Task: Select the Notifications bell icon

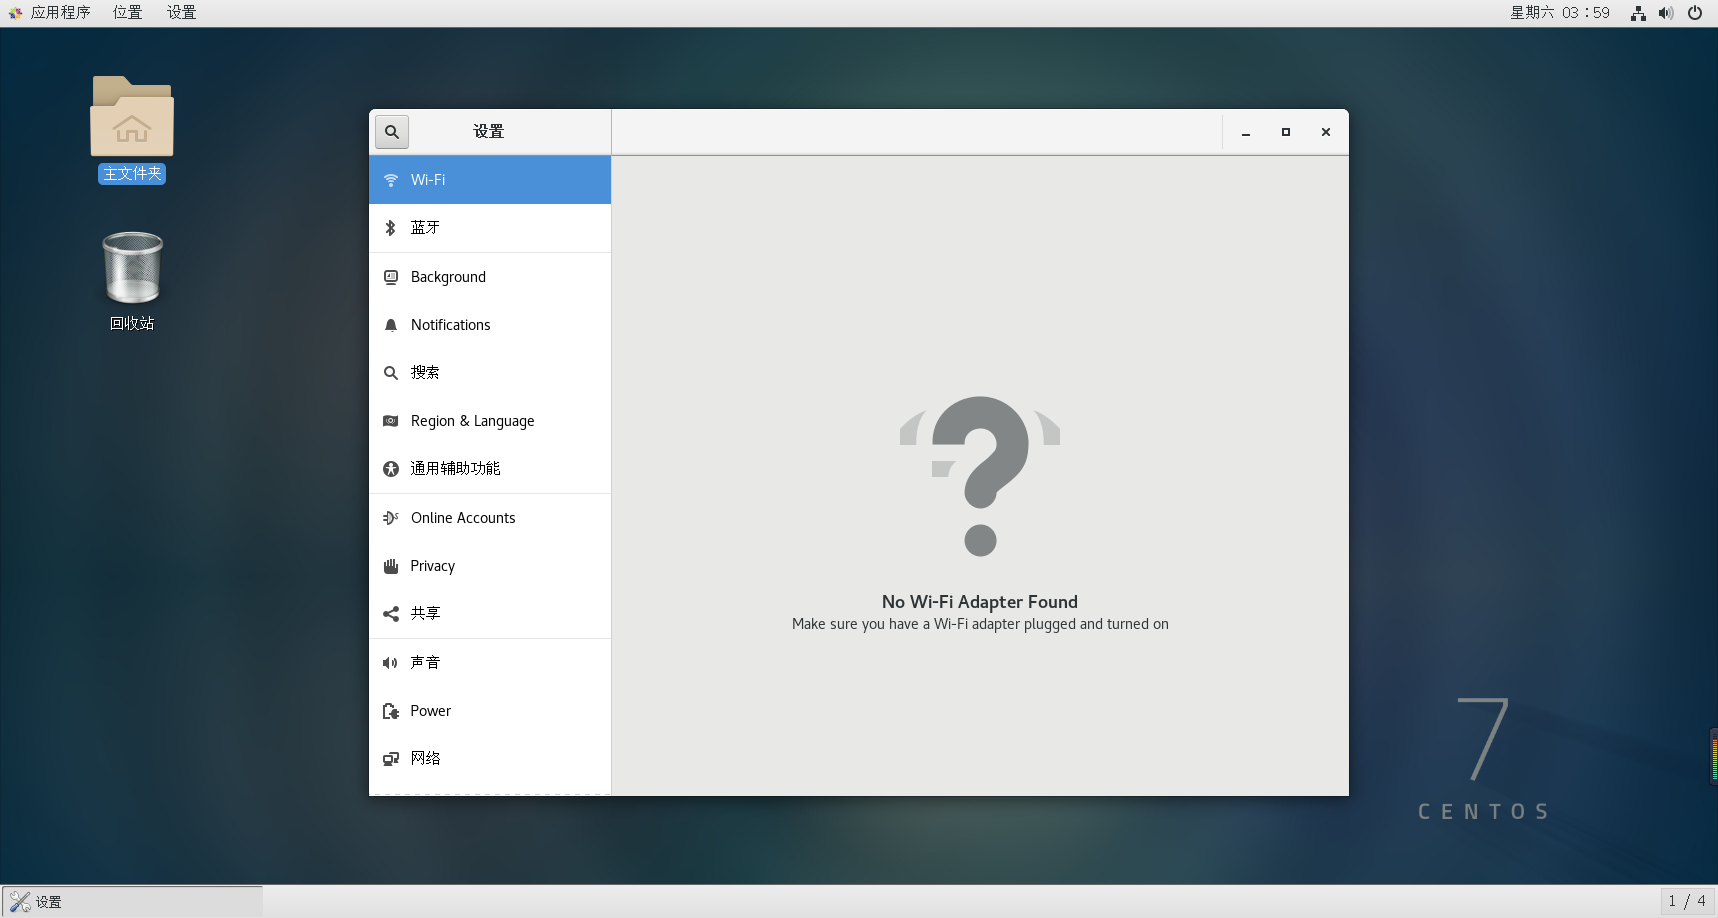Action: [391, 325]
